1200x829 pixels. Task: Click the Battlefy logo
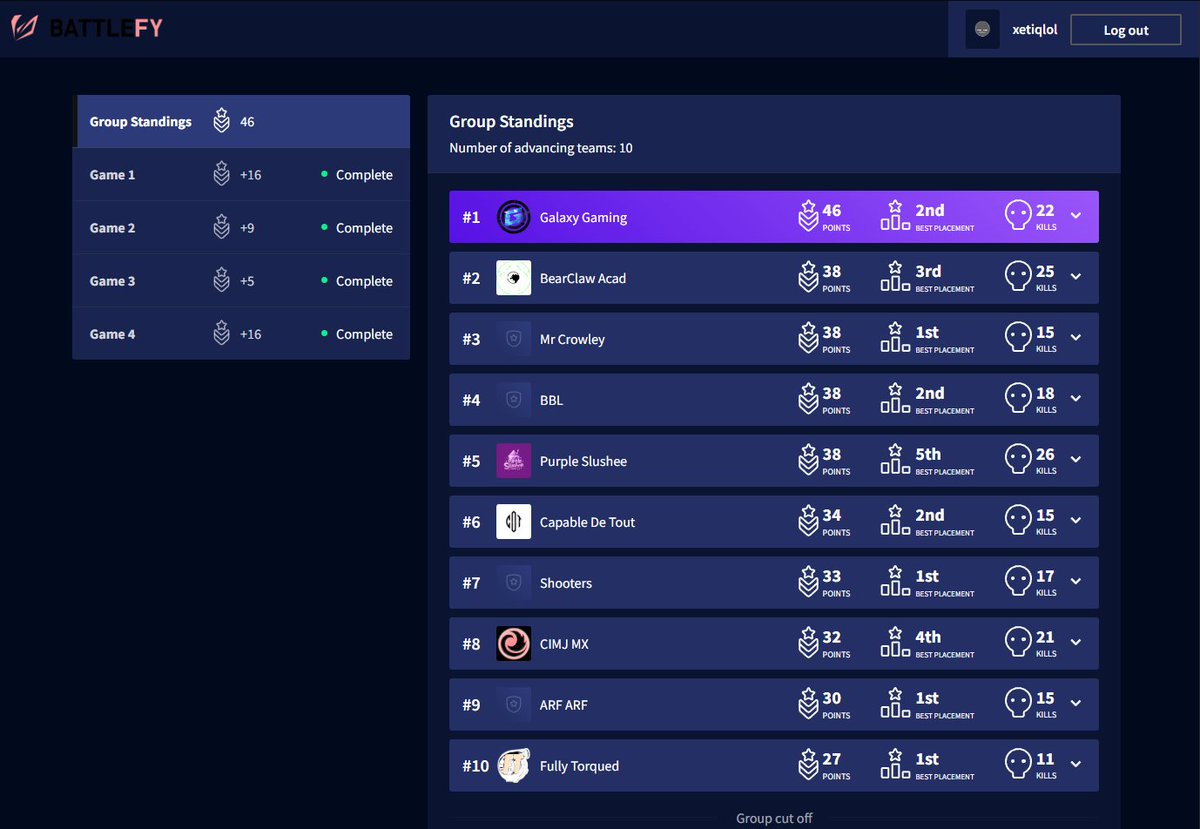coord(87,28)
